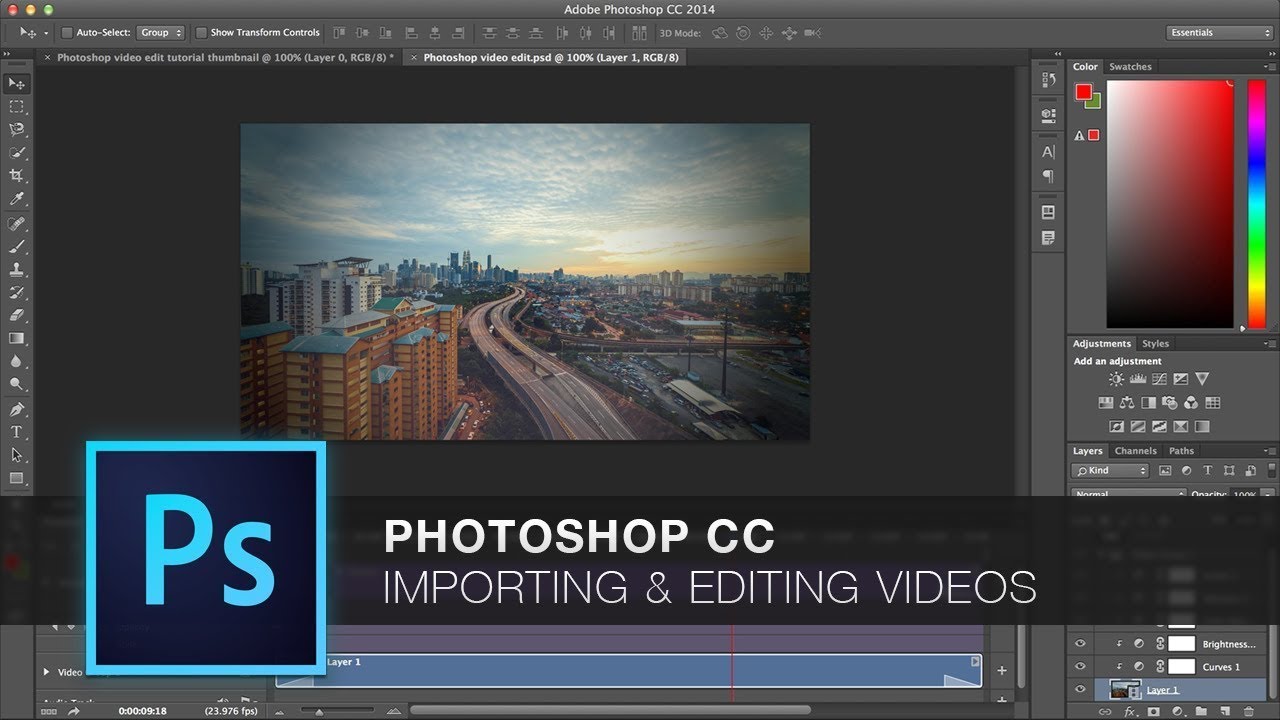Switch to the Swatches tab

click(x=1130, y=67)
